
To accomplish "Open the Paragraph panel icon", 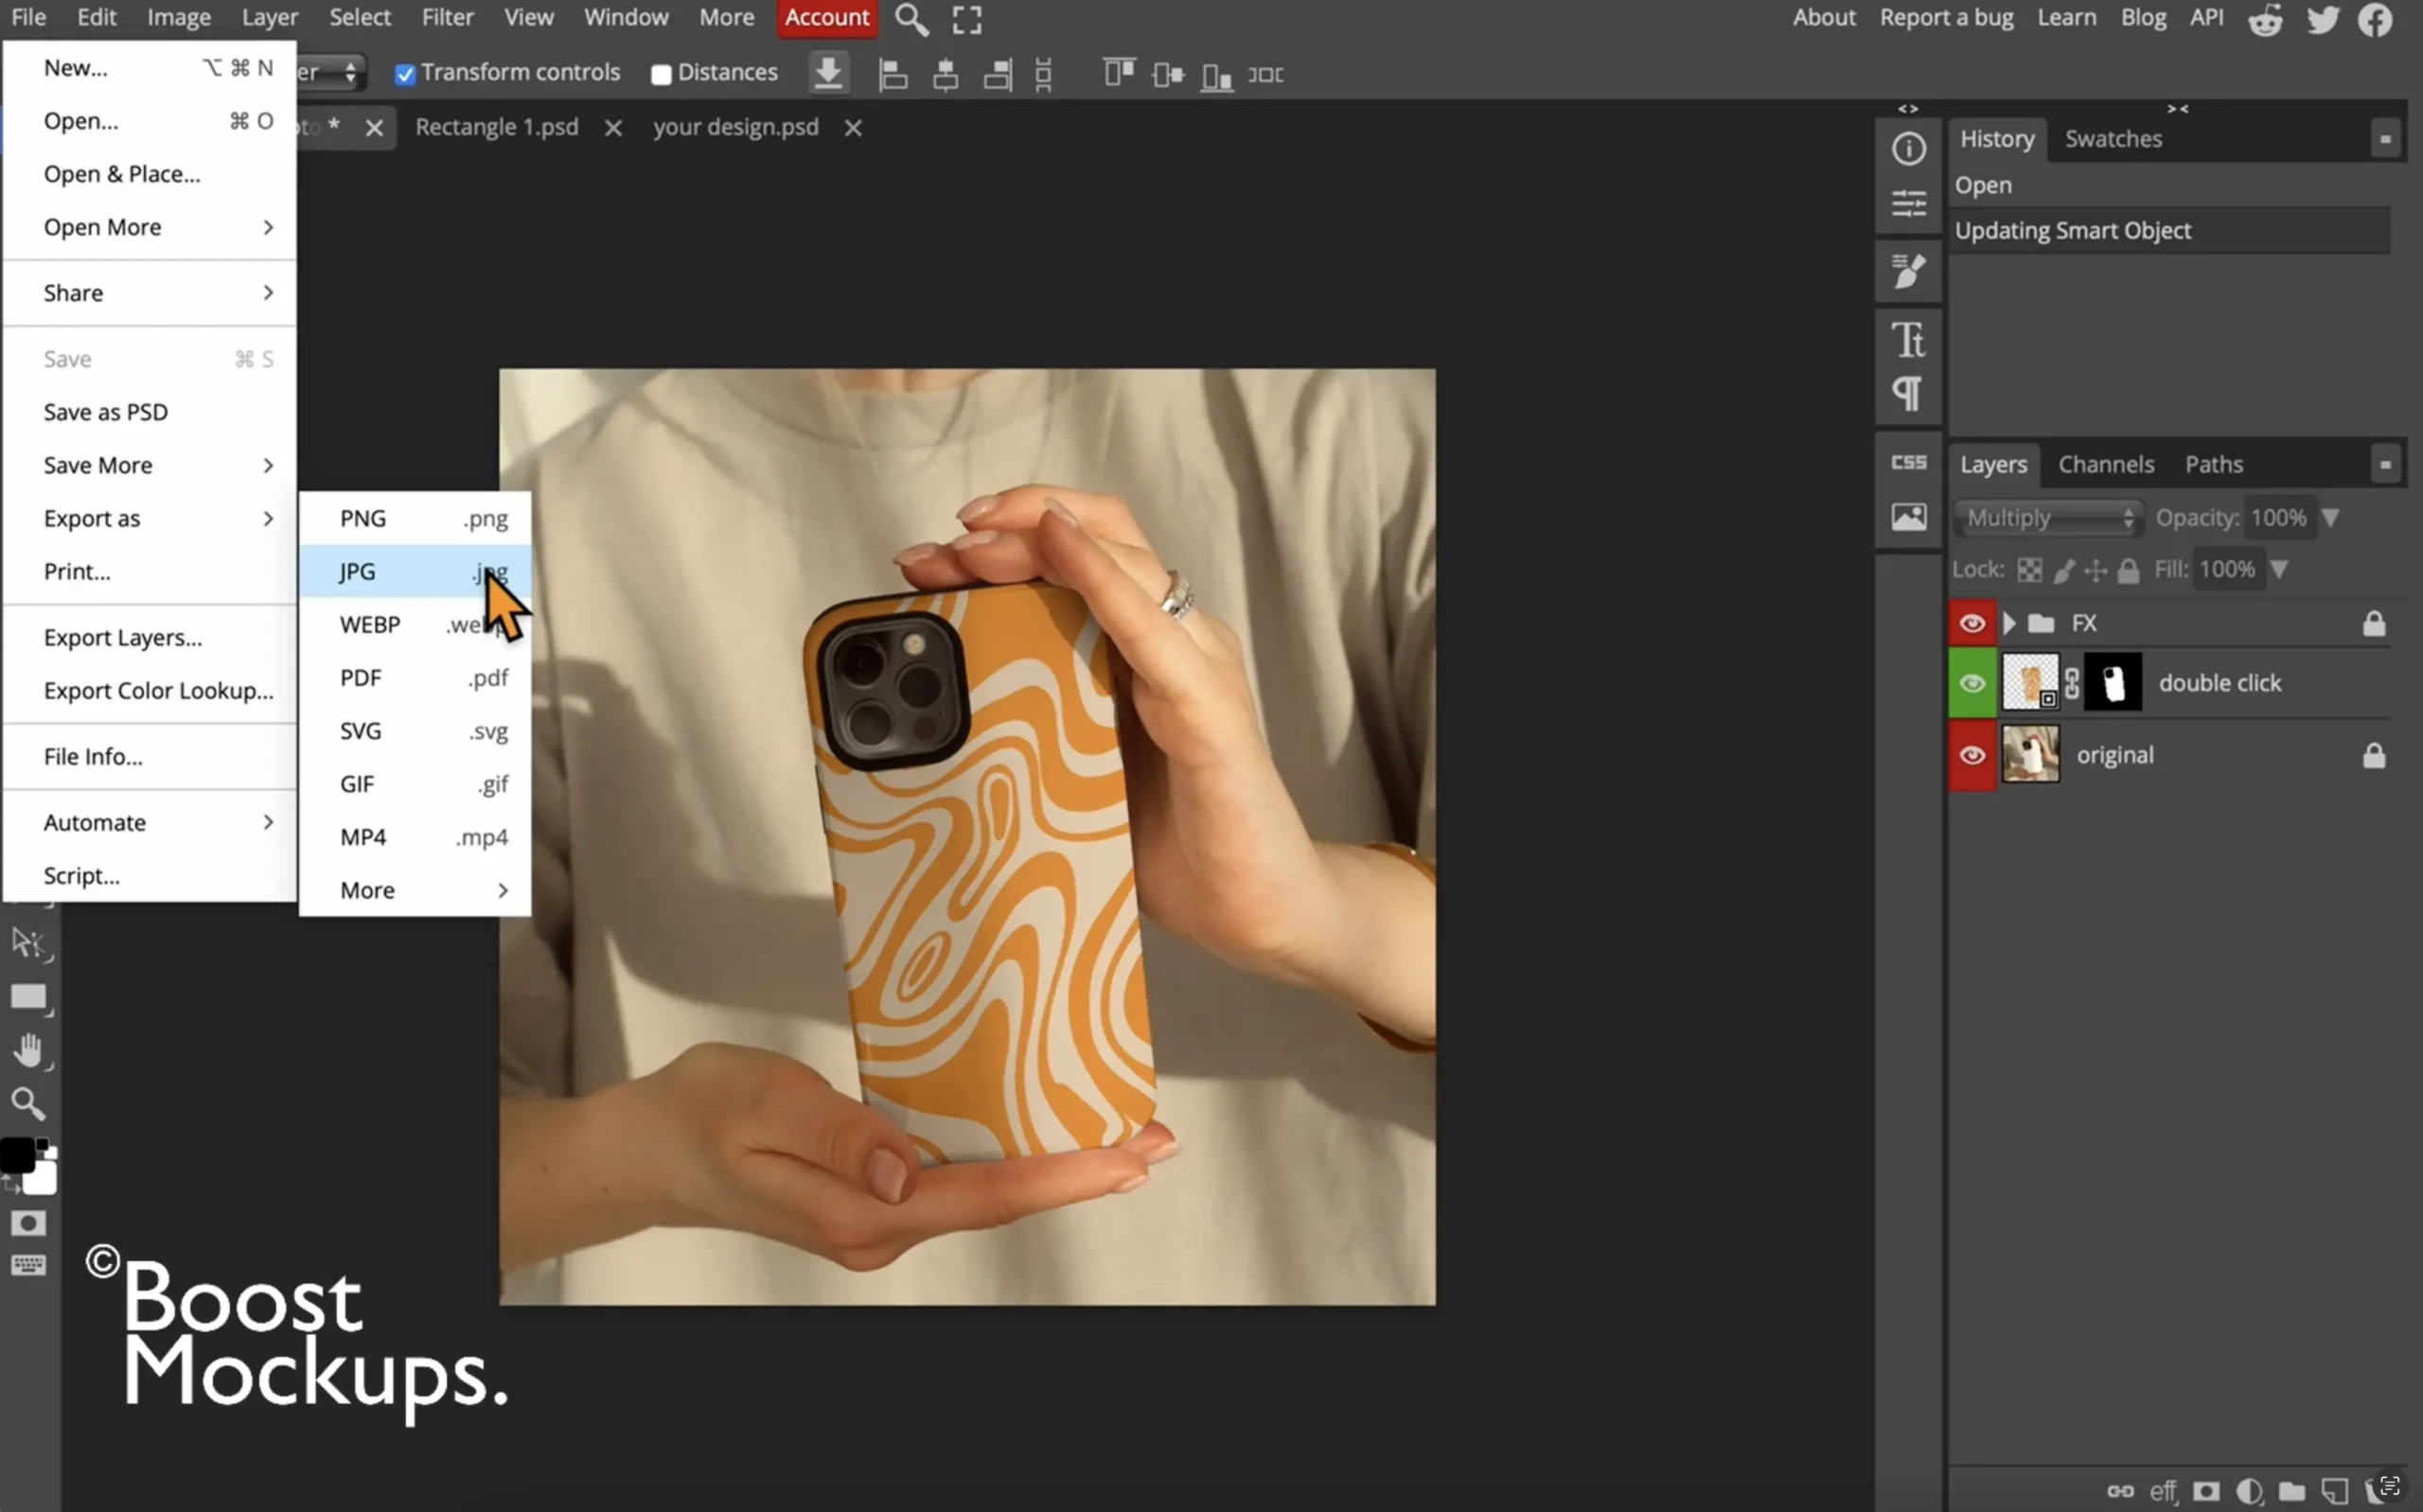I will pos(1908,393).
